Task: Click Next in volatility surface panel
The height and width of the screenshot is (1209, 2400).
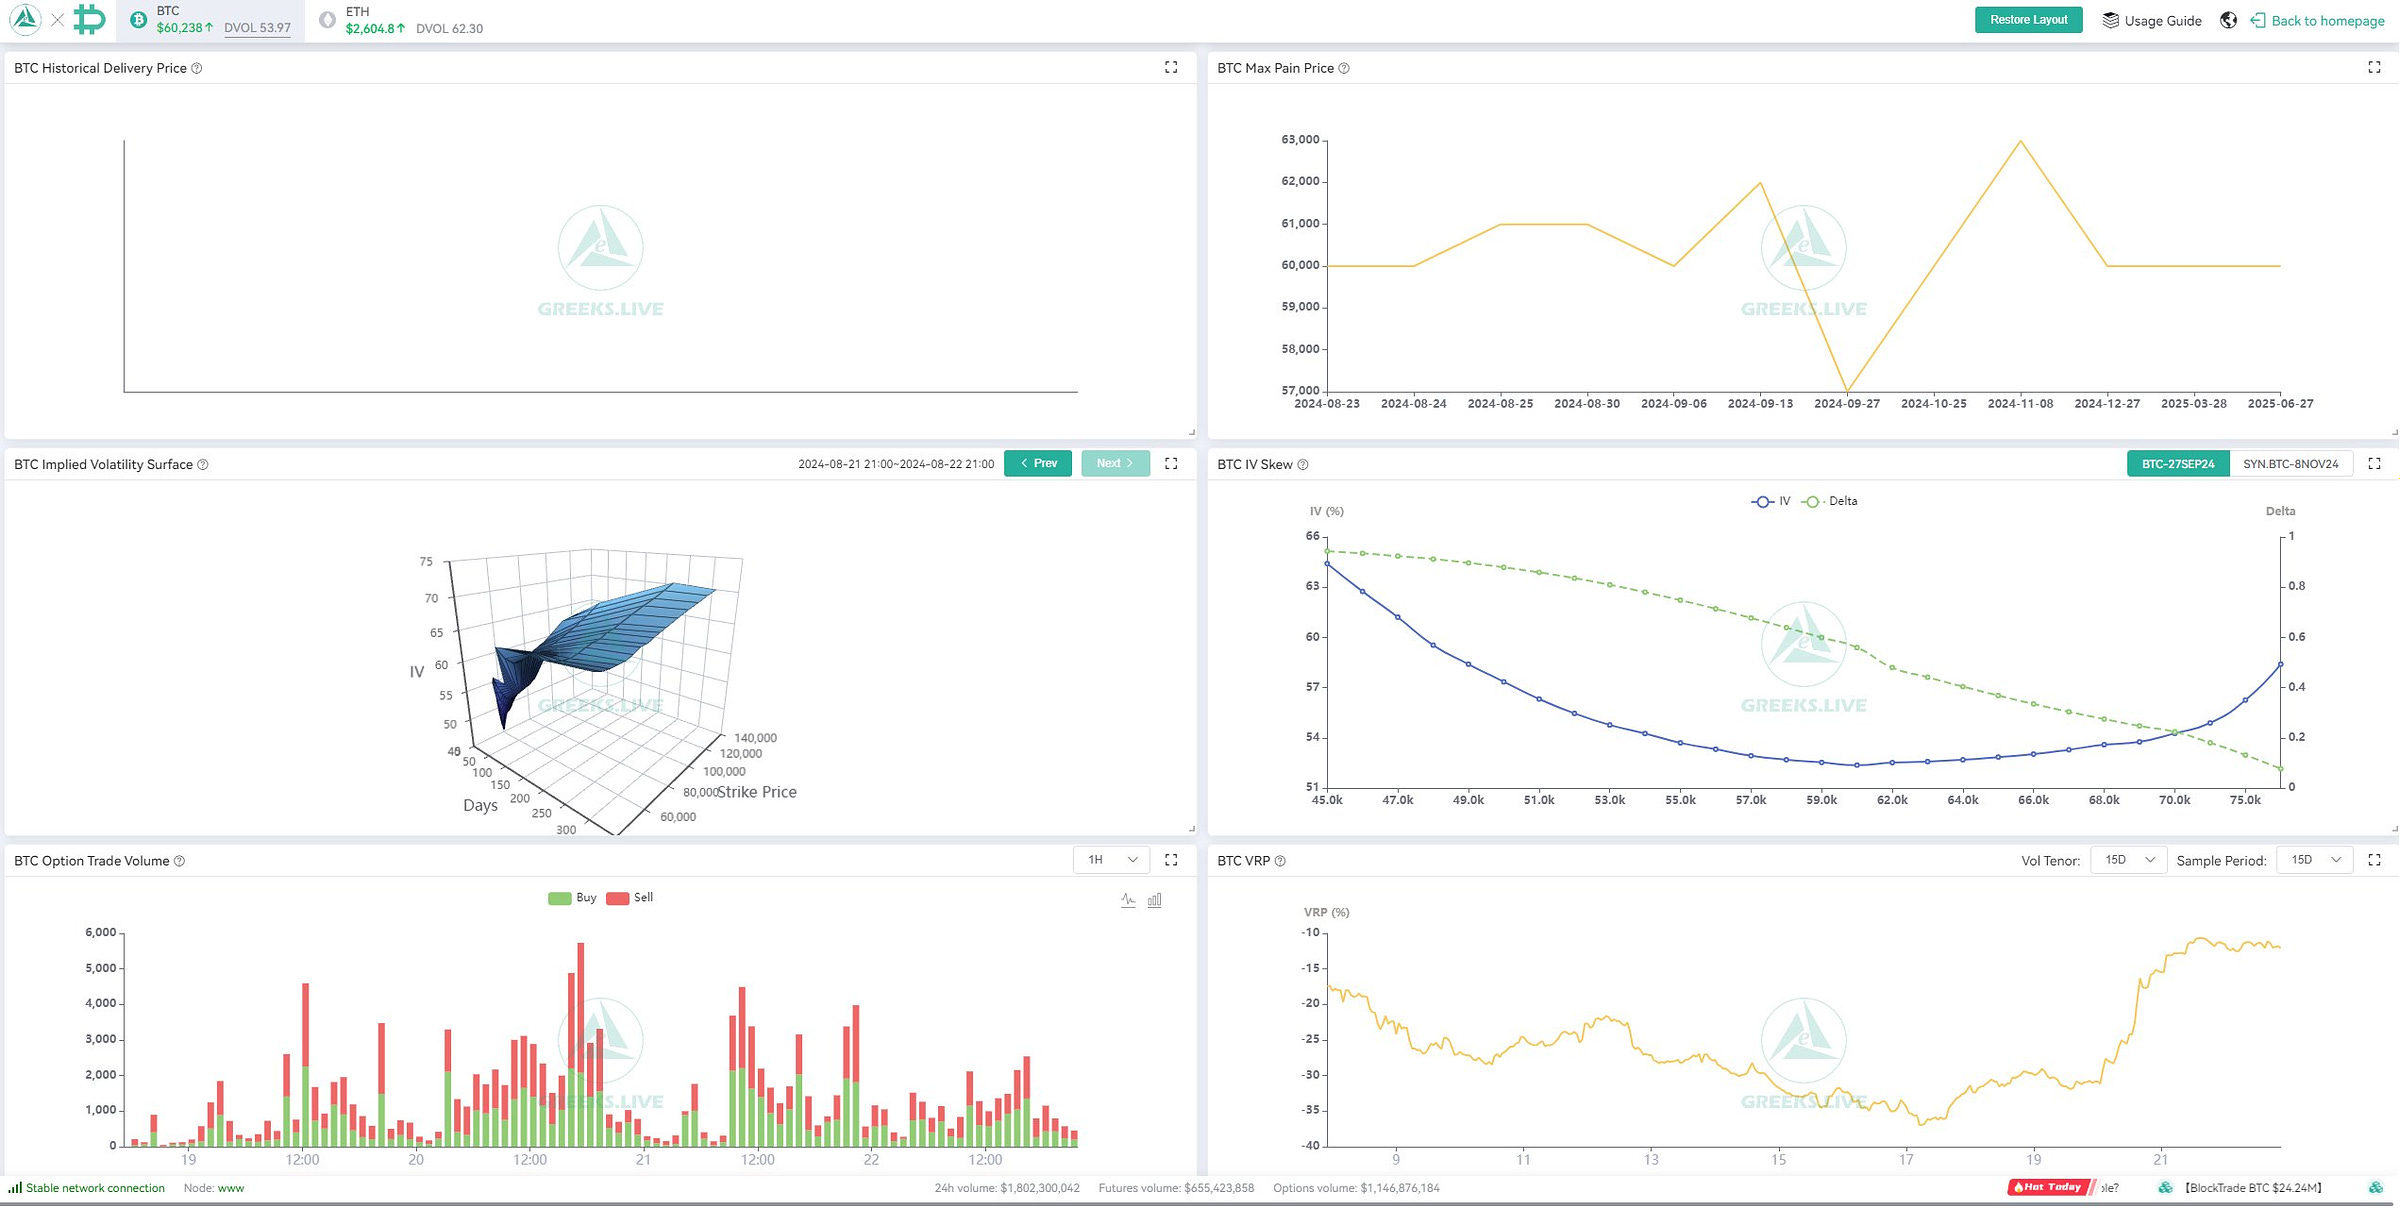Action: coord(1115,463)
